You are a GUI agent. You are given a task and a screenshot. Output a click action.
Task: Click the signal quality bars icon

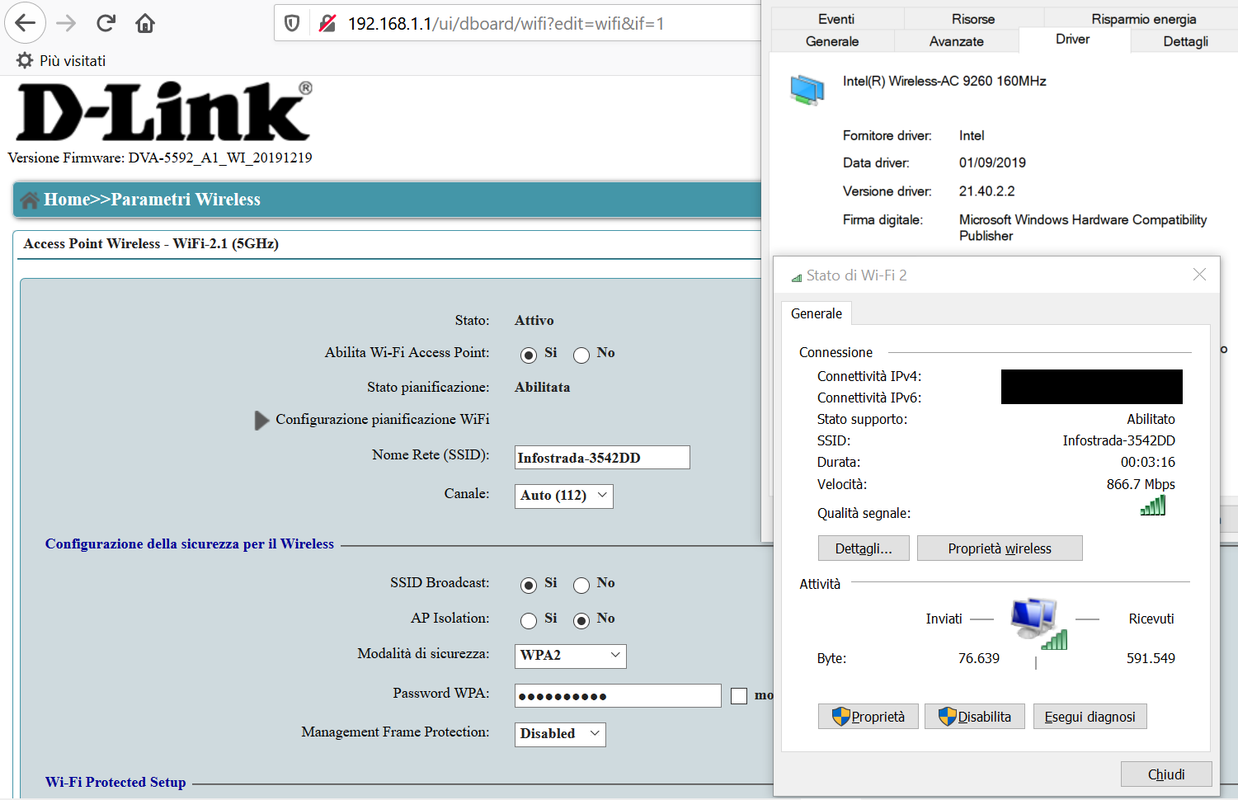point(1153,506)
